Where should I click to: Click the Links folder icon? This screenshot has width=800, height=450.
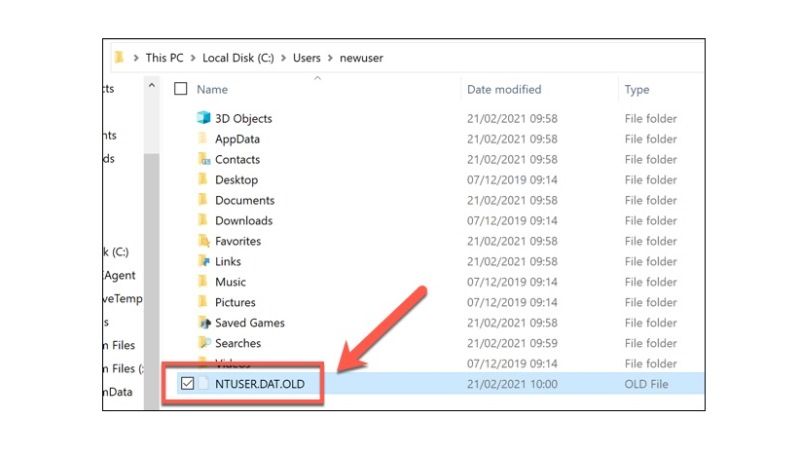point(204,261)
